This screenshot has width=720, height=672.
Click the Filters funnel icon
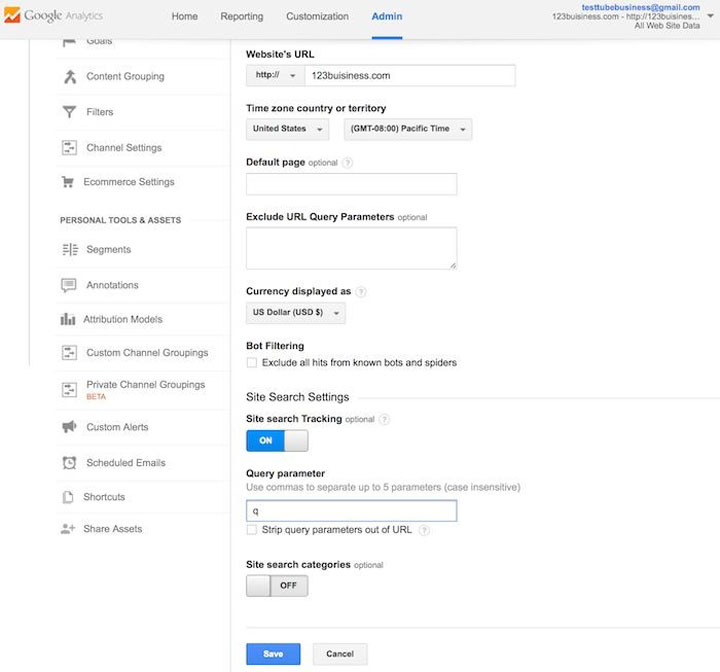click(x=69, y=112)
